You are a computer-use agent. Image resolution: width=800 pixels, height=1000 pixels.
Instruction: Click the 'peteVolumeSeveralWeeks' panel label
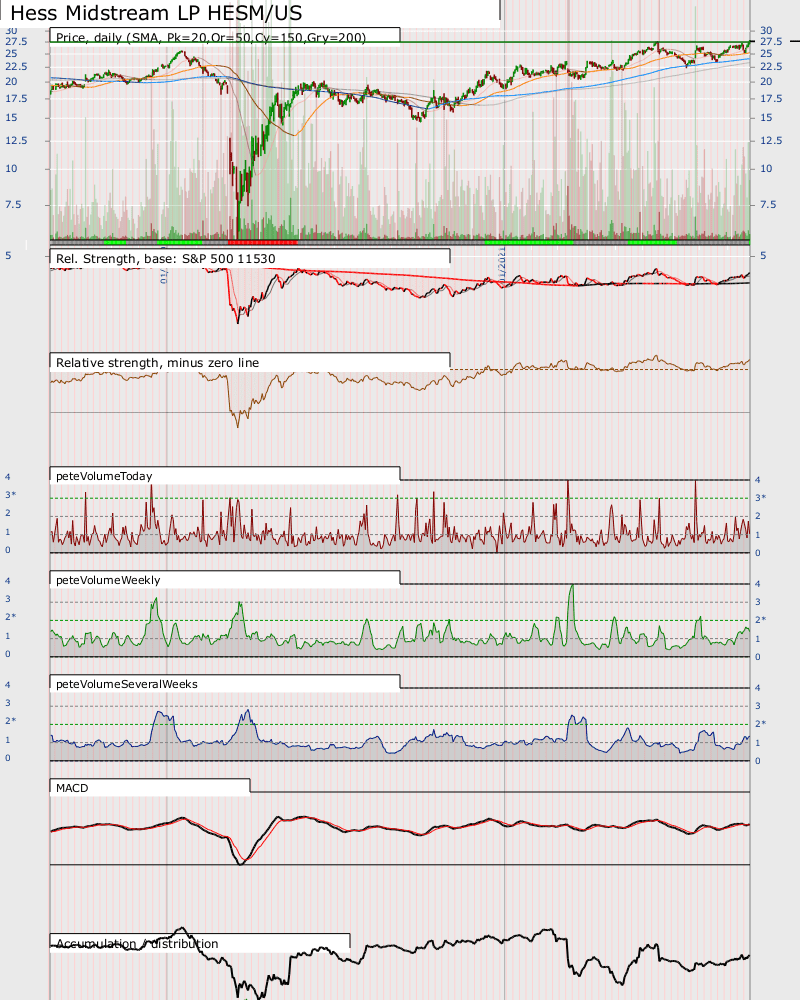point(126,684)
